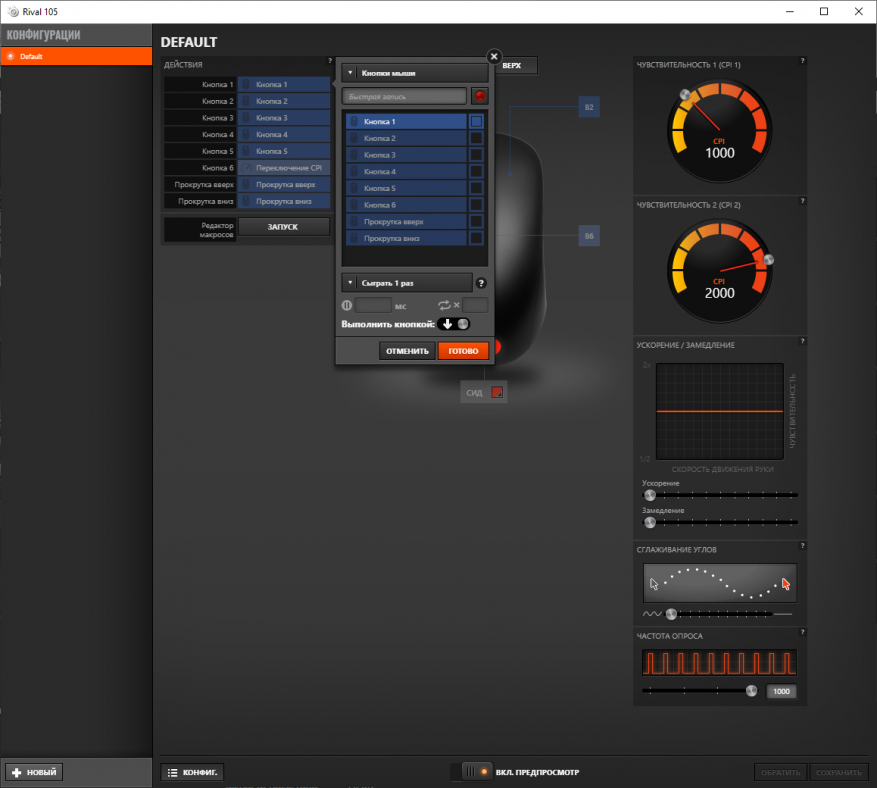Open Прокрутка вверх action dropdown
This screenshot has height=788, width=877.
(284, 185)
